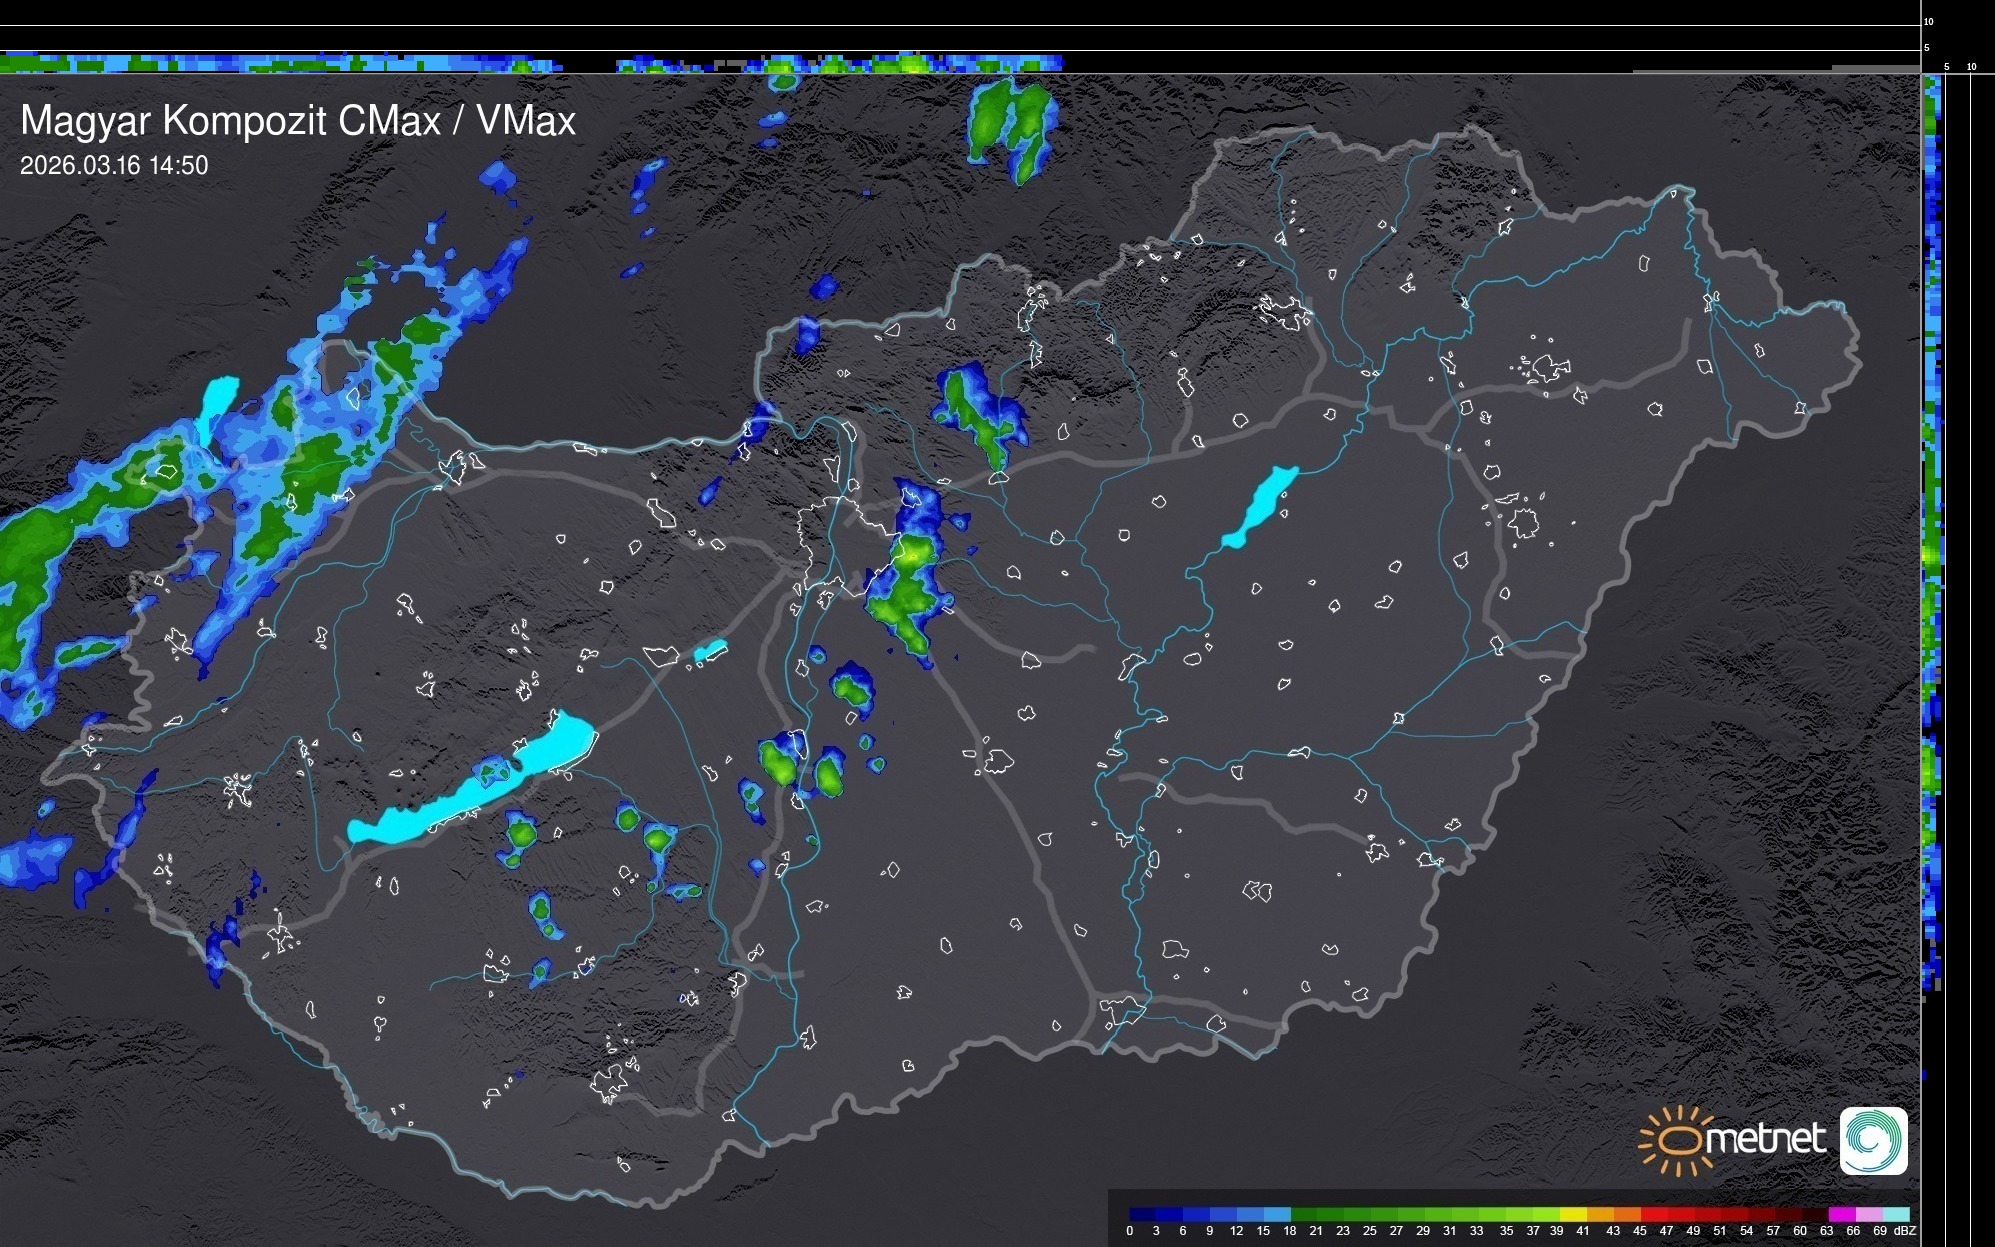Click the teal swirl logo icon
This screenshot has height=1247, width=1995.
(x=1873, y=1140)
